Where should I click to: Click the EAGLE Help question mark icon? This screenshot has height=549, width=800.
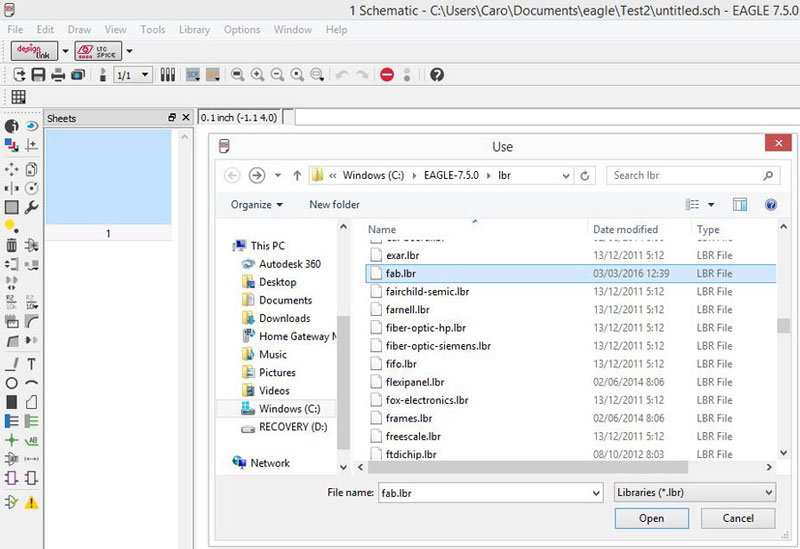click(x=437, y=75)
